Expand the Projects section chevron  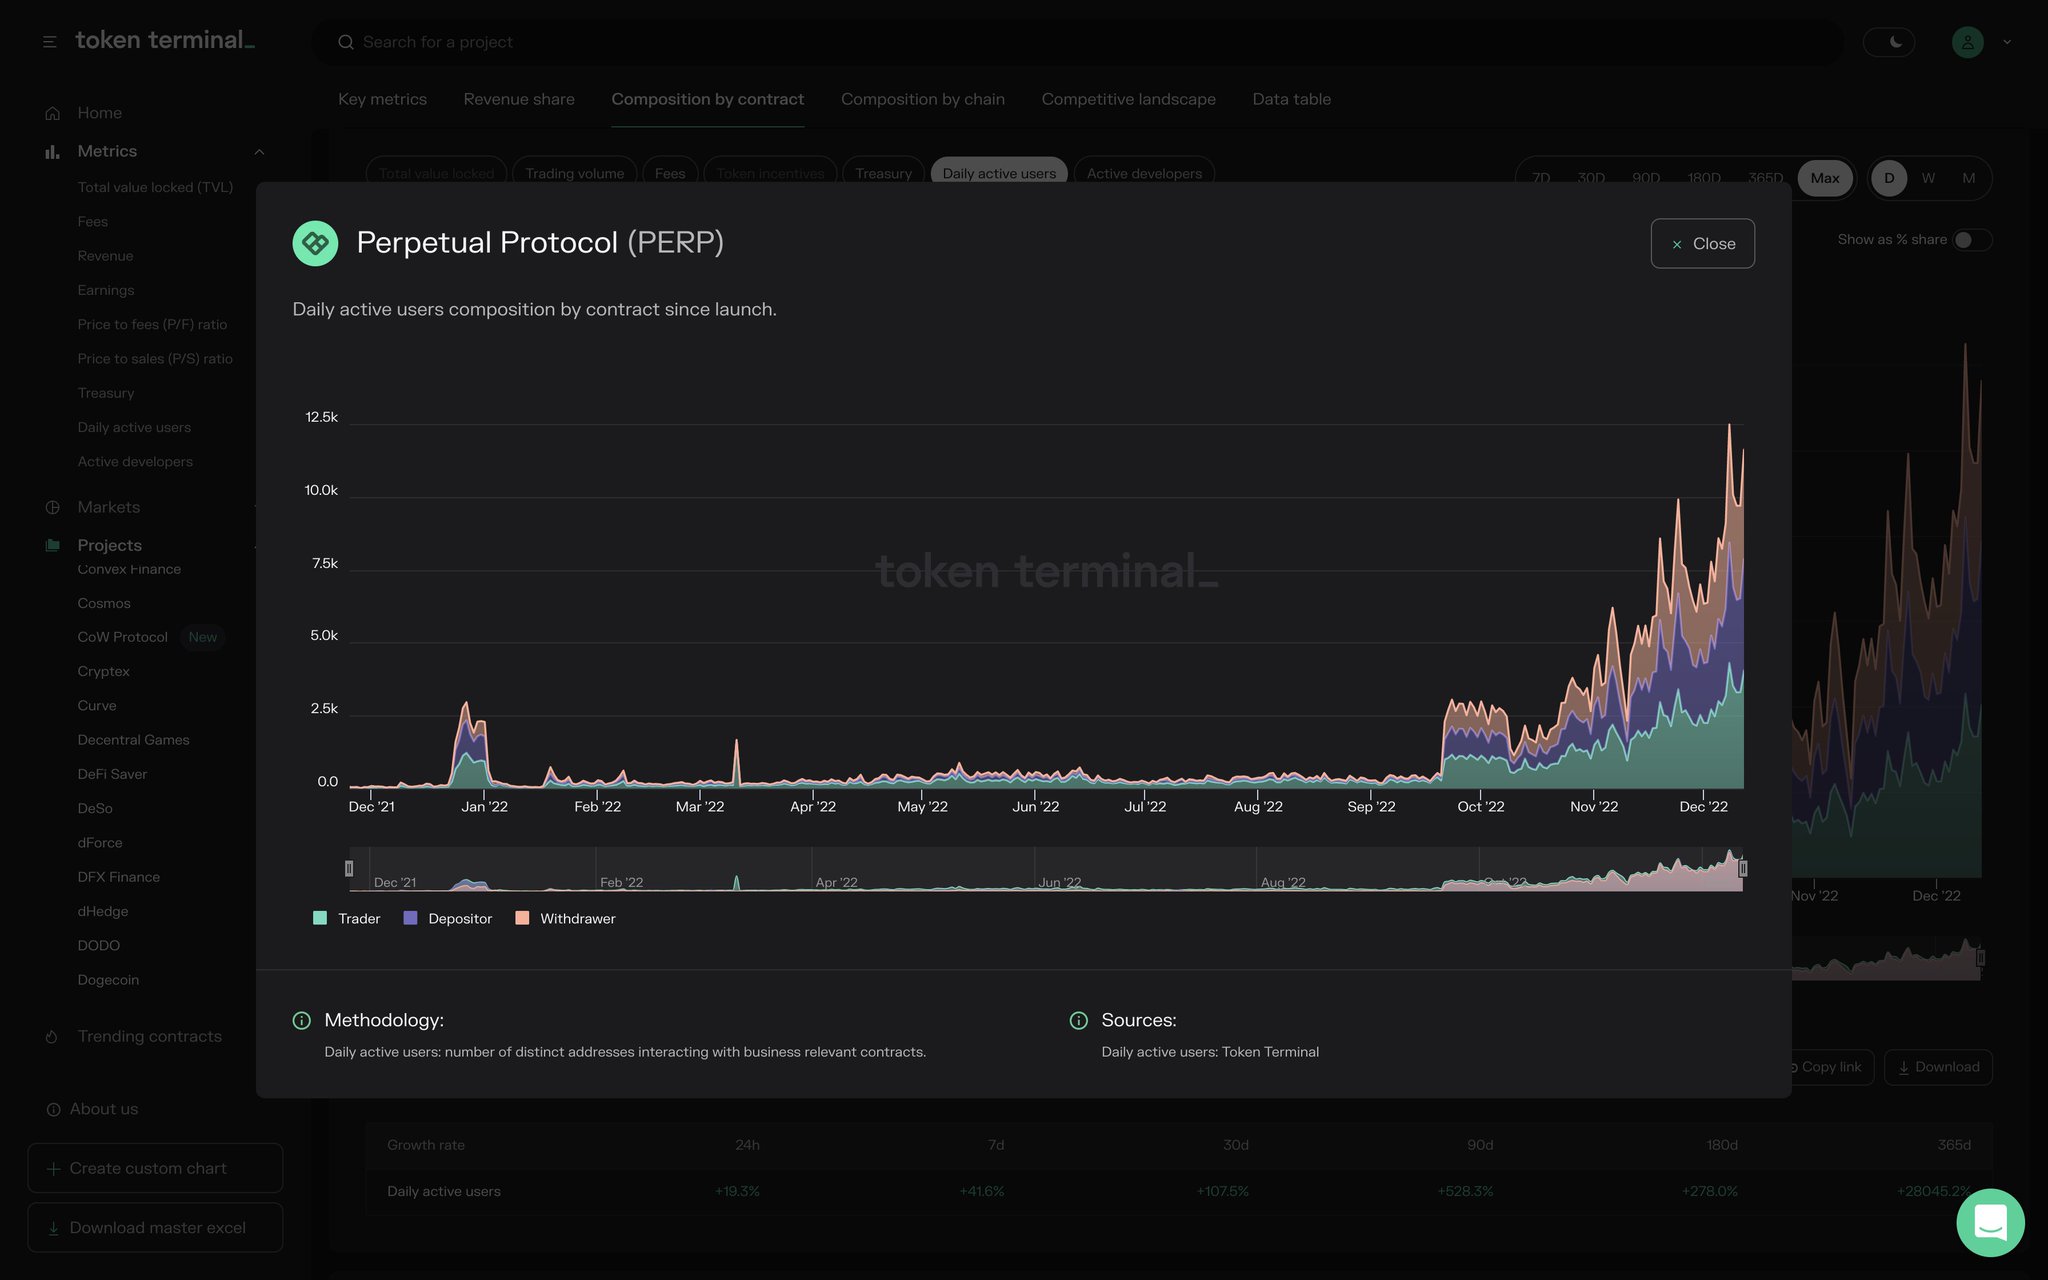pos(258,545)
